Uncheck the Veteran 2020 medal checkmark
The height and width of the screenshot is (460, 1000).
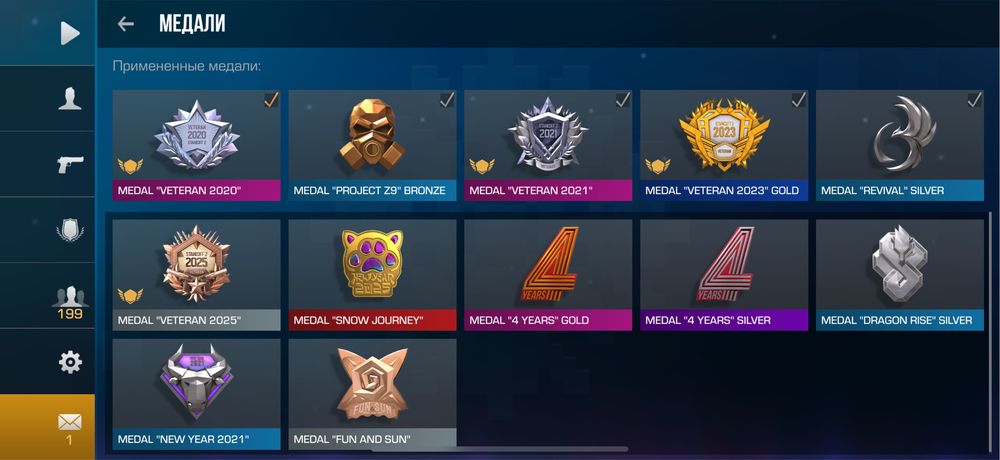[x=271, y=100]
